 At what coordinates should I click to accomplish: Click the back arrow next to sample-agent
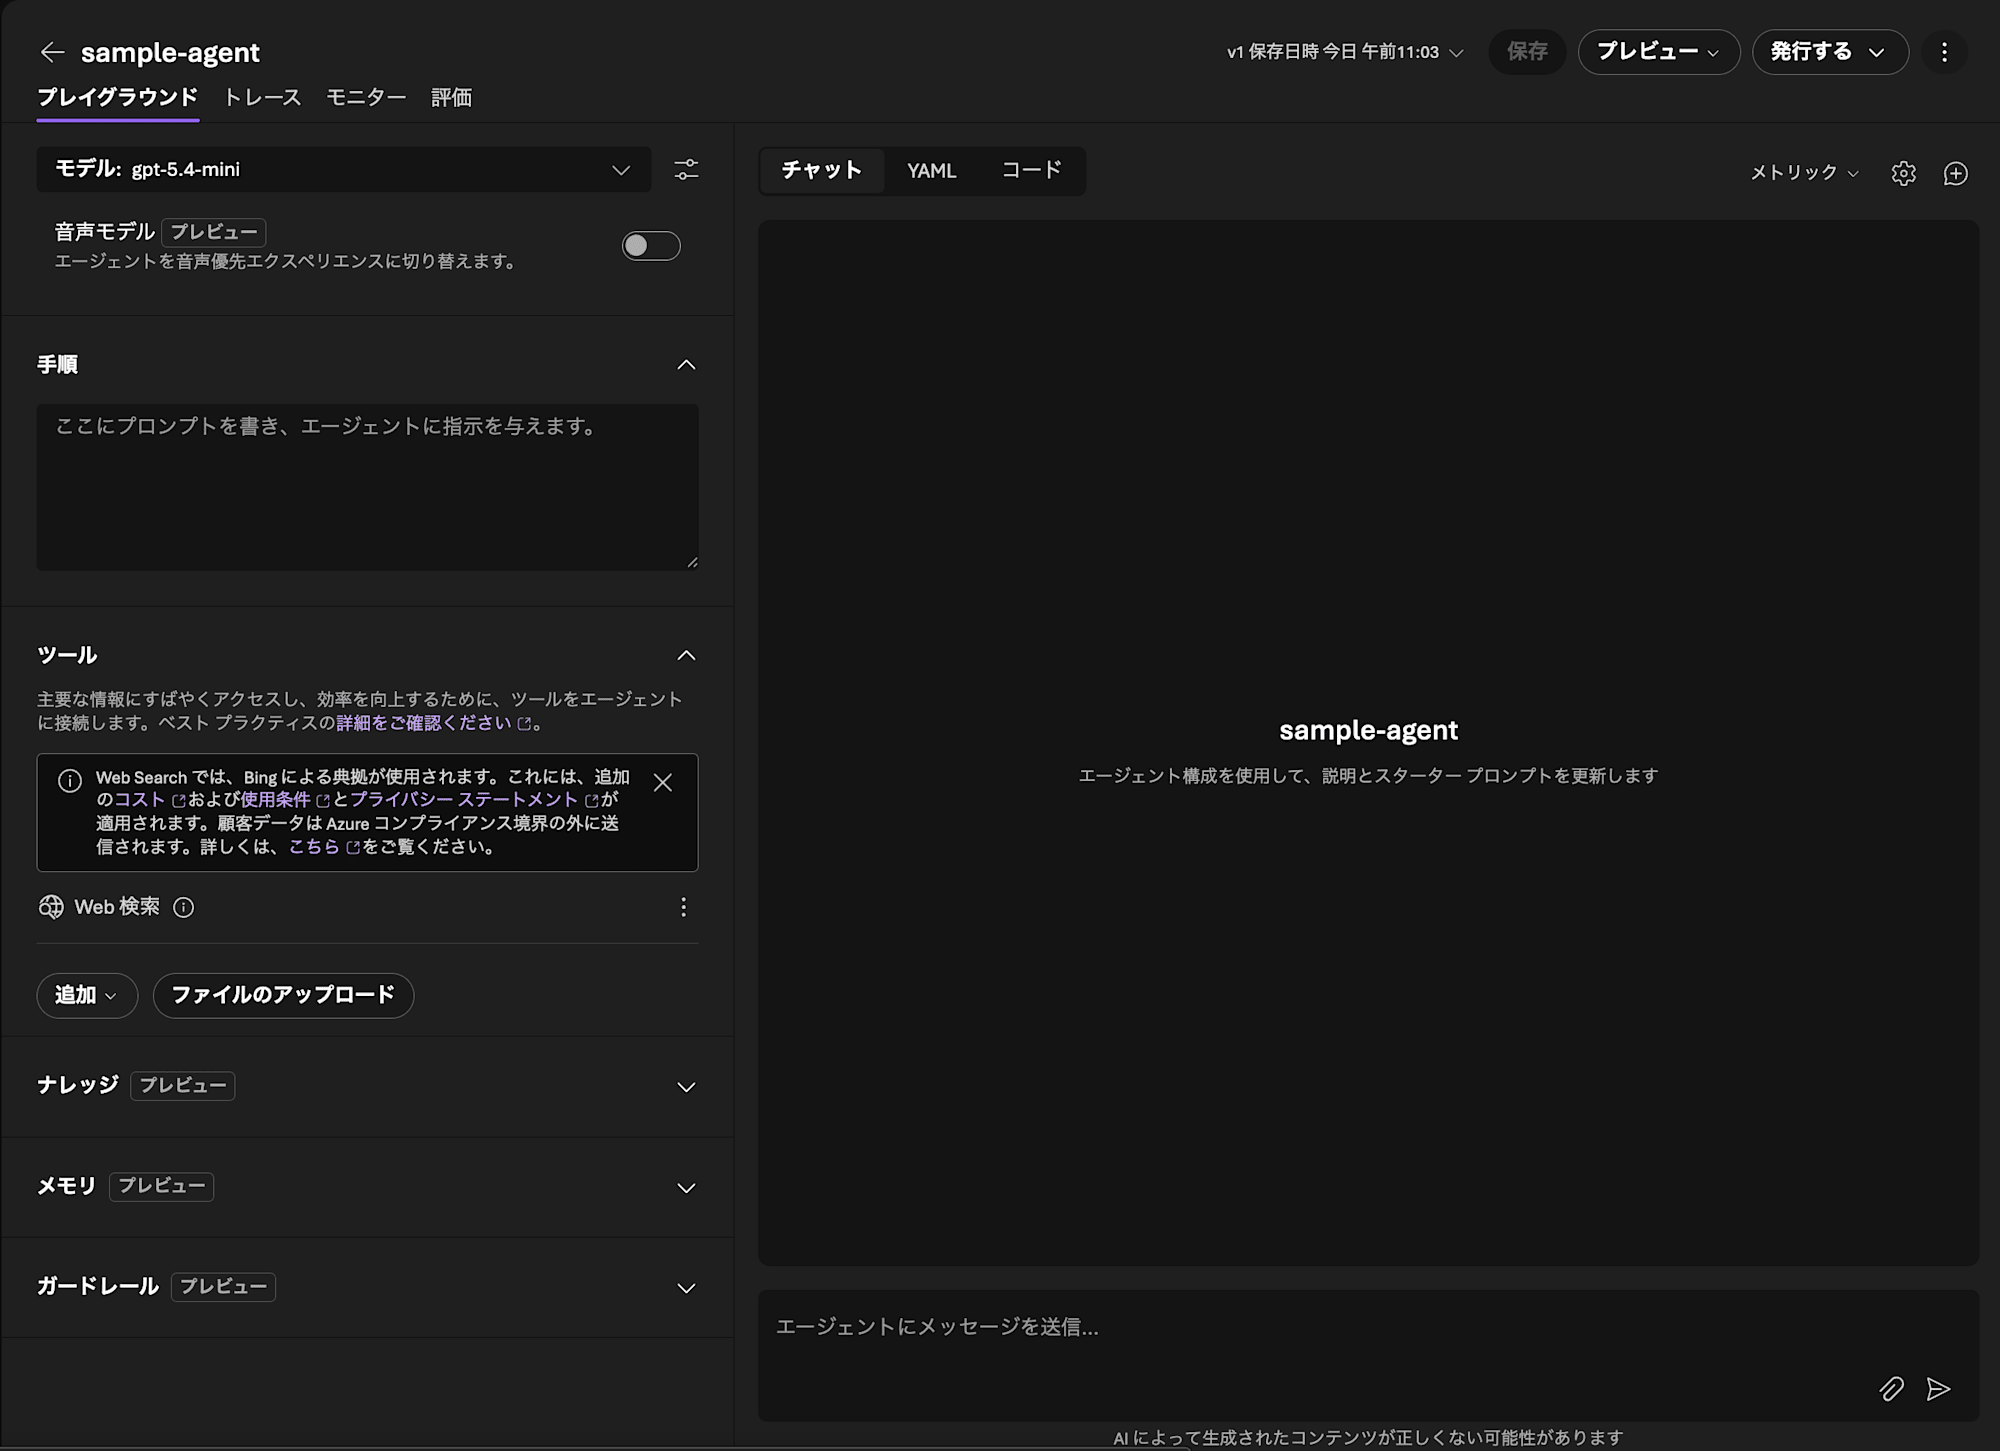(x=52, y=52)
